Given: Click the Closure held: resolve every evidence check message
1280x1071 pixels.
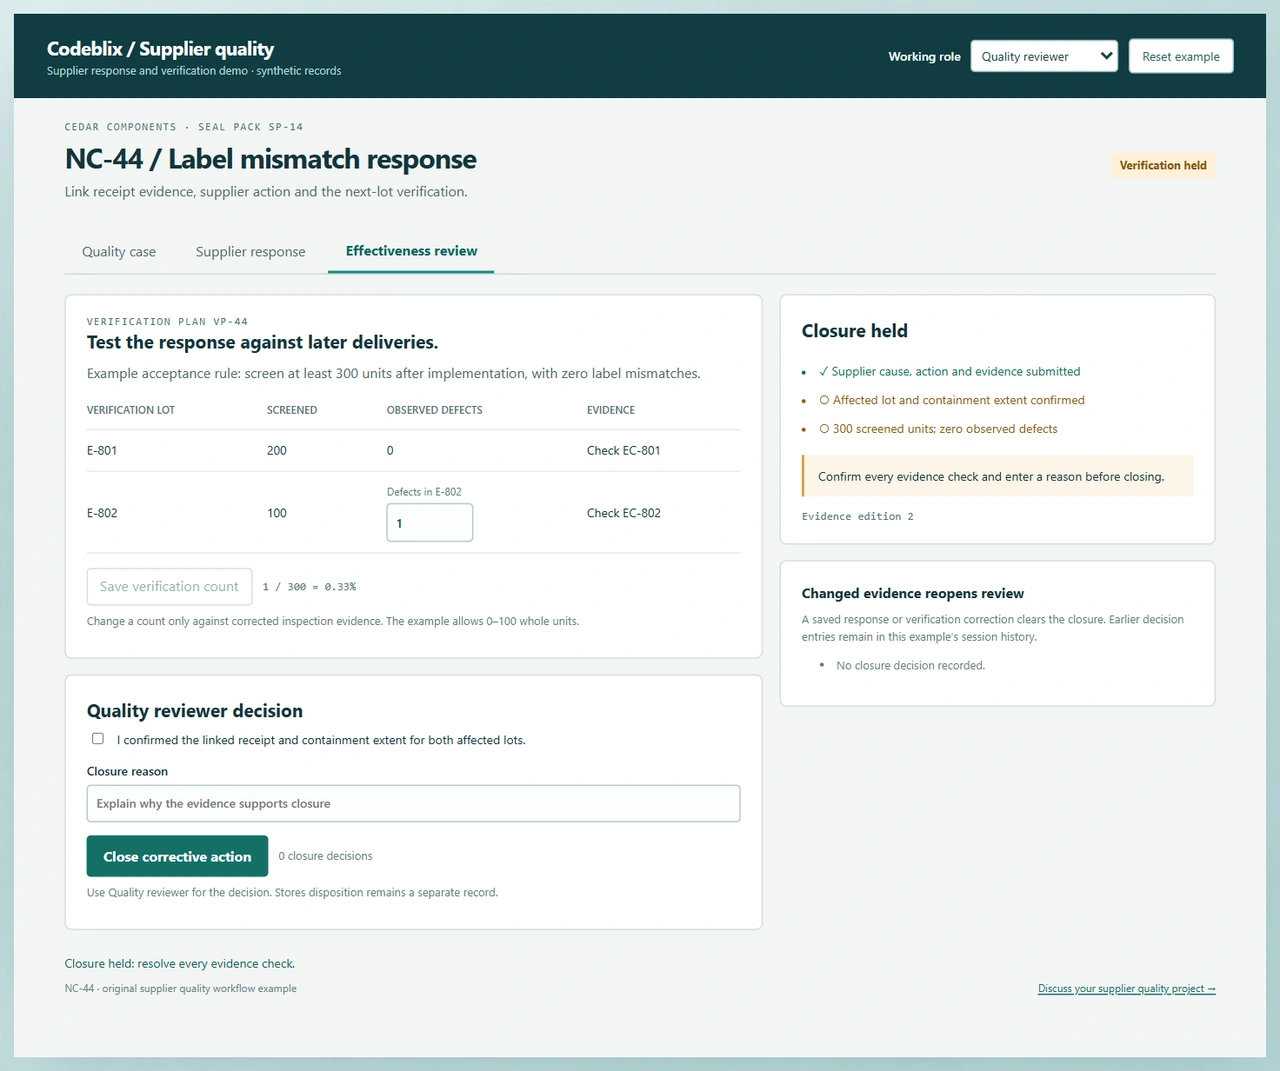Looking at the screenshot, I should coord(180,964).
